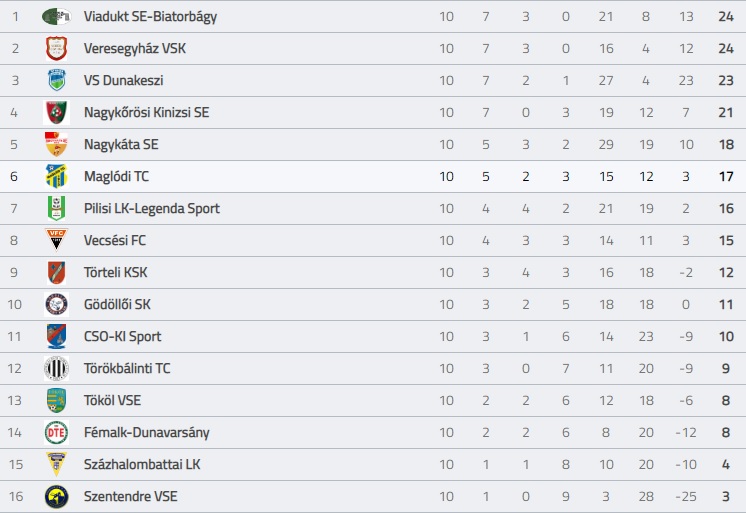
Task: Click the Veresegyház VSK club crest
Action: (x=56, y=49)
